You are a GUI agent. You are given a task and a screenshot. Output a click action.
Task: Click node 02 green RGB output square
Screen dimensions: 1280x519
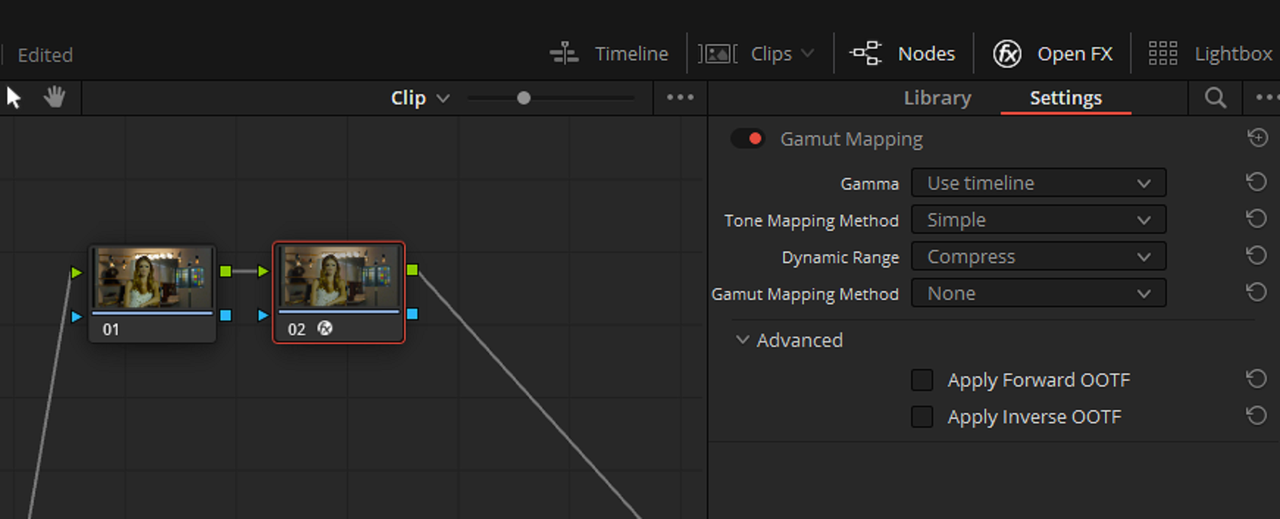(412, 270)
